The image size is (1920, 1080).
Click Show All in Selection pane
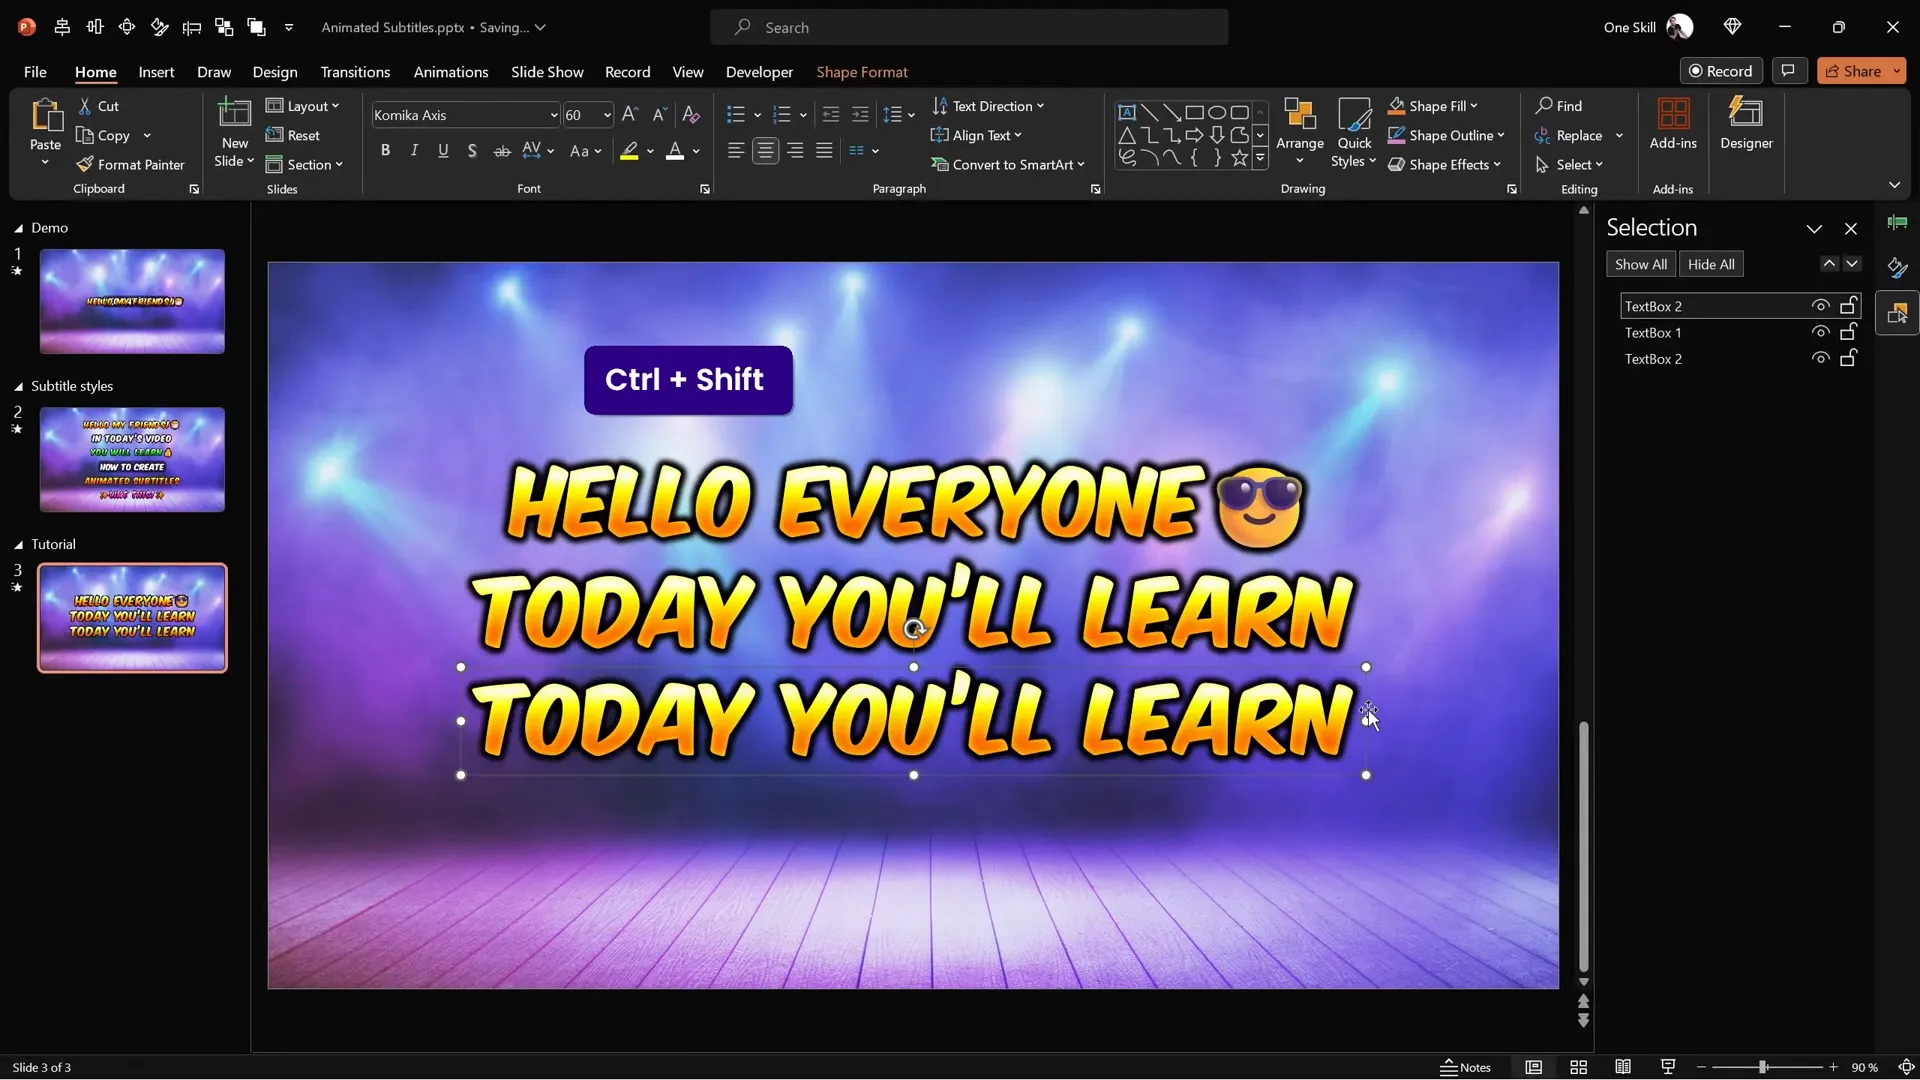pyautogui.click(x=1640, y=264)
